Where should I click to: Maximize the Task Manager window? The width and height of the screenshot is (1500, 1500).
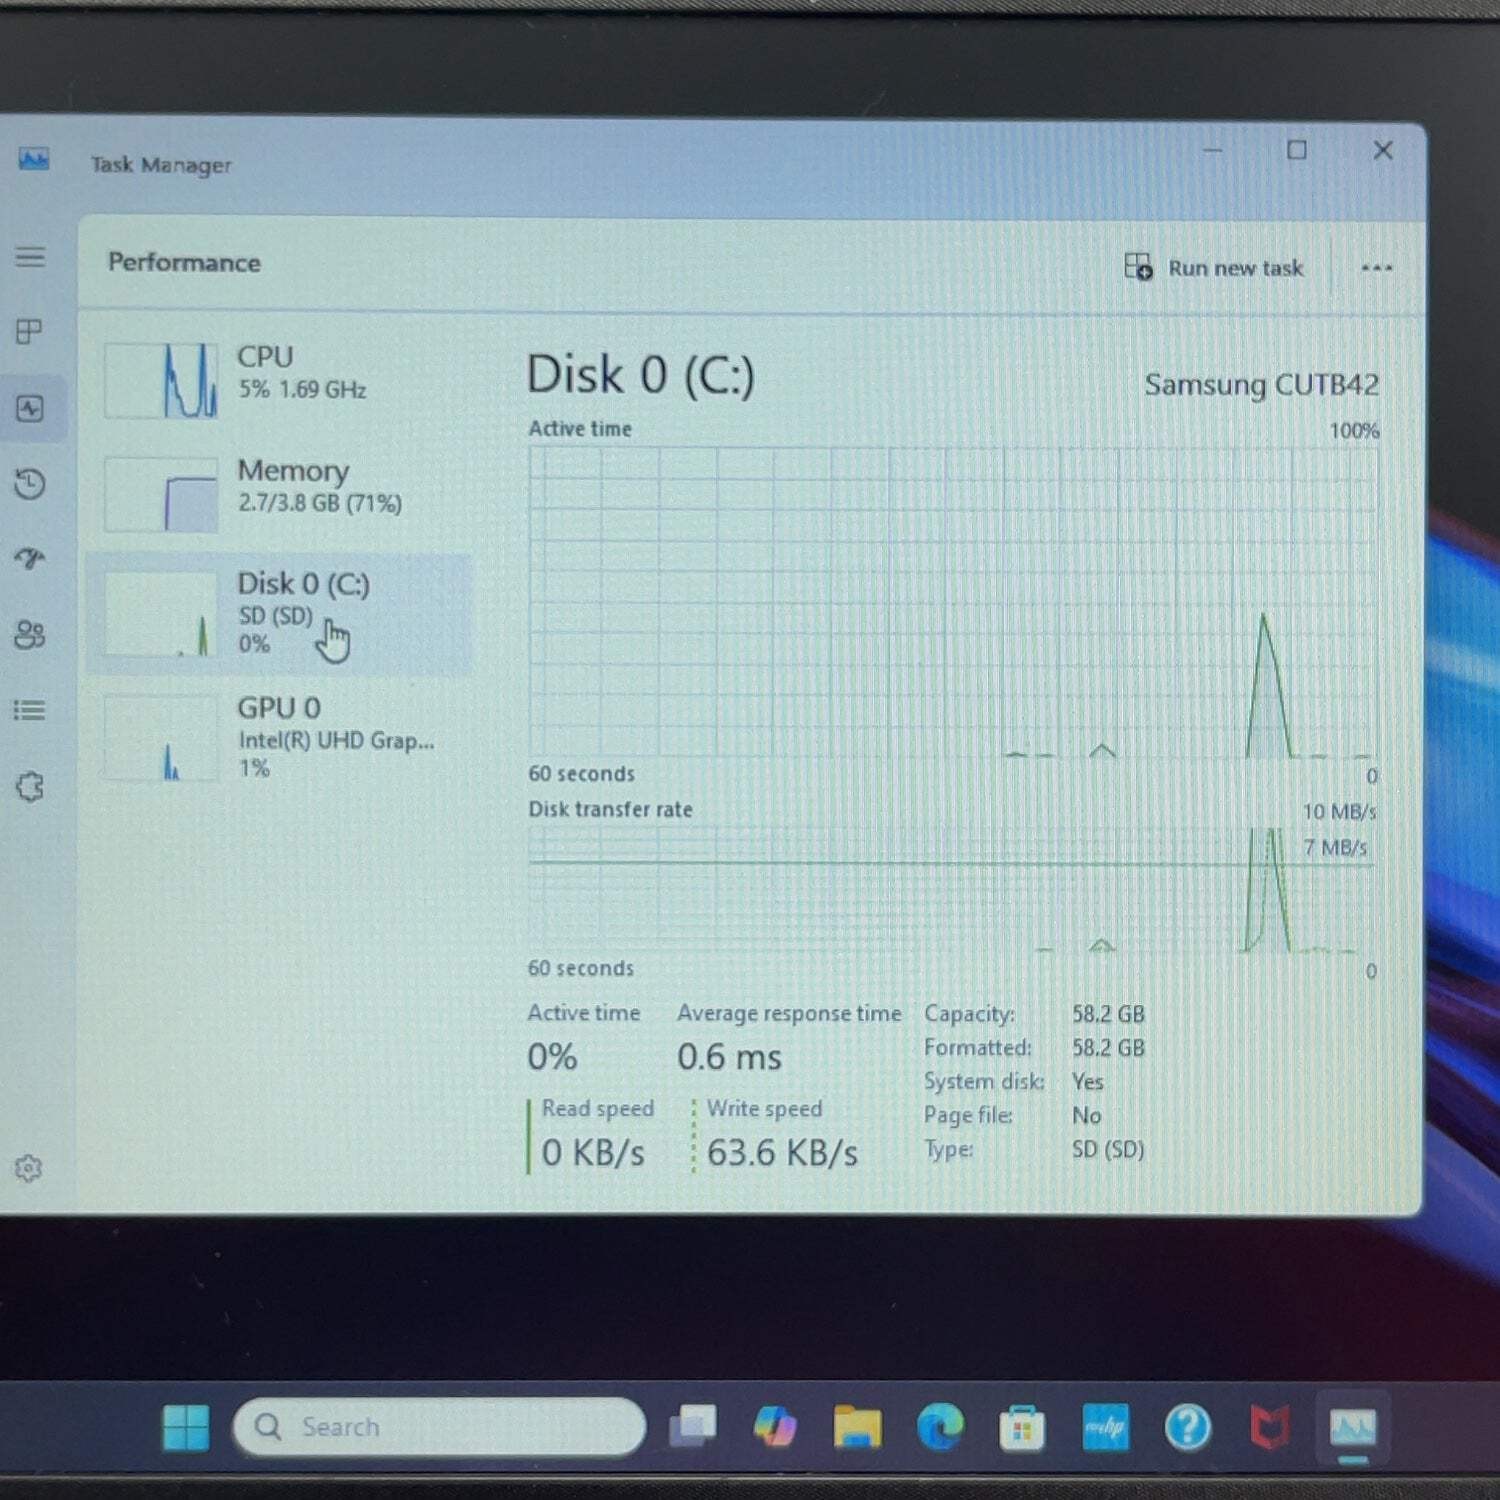[x=1297, y=150]
